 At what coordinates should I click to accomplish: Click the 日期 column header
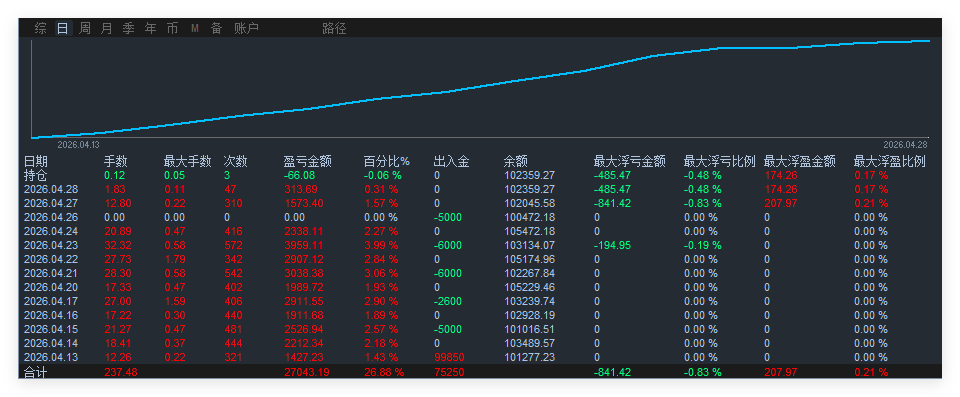[x=36, y=162]
